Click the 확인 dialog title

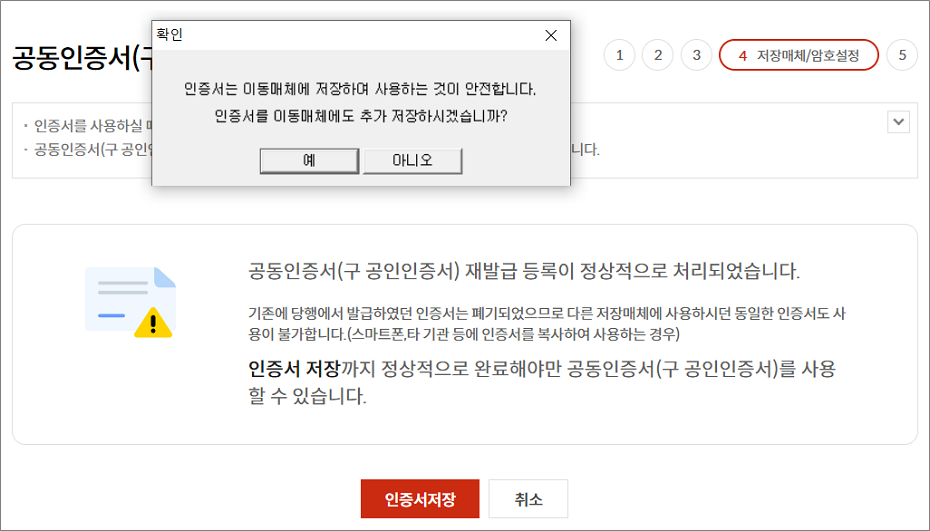pos(169,34)
